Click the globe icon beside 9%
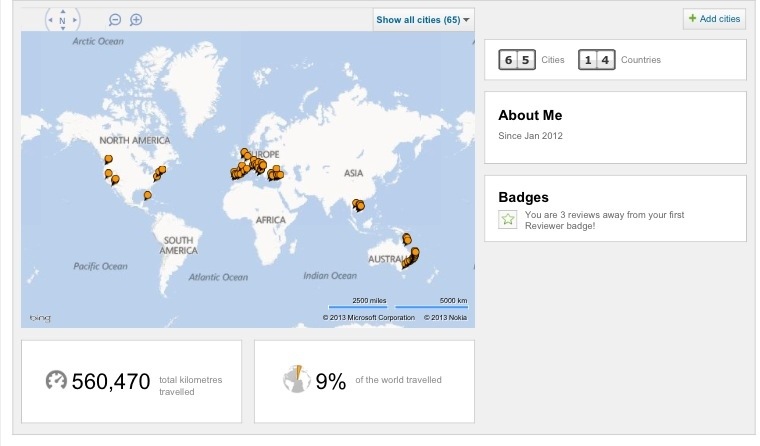 point(296,380)
